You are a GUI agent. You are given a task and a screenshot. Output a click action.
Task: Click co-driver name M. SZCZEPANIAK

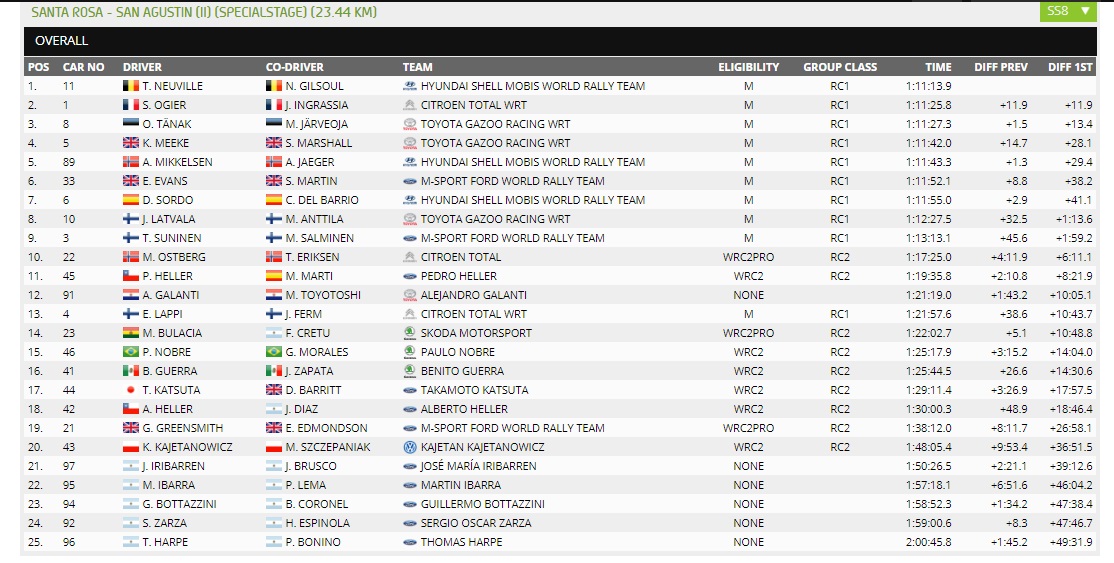(x=328, y=447)
